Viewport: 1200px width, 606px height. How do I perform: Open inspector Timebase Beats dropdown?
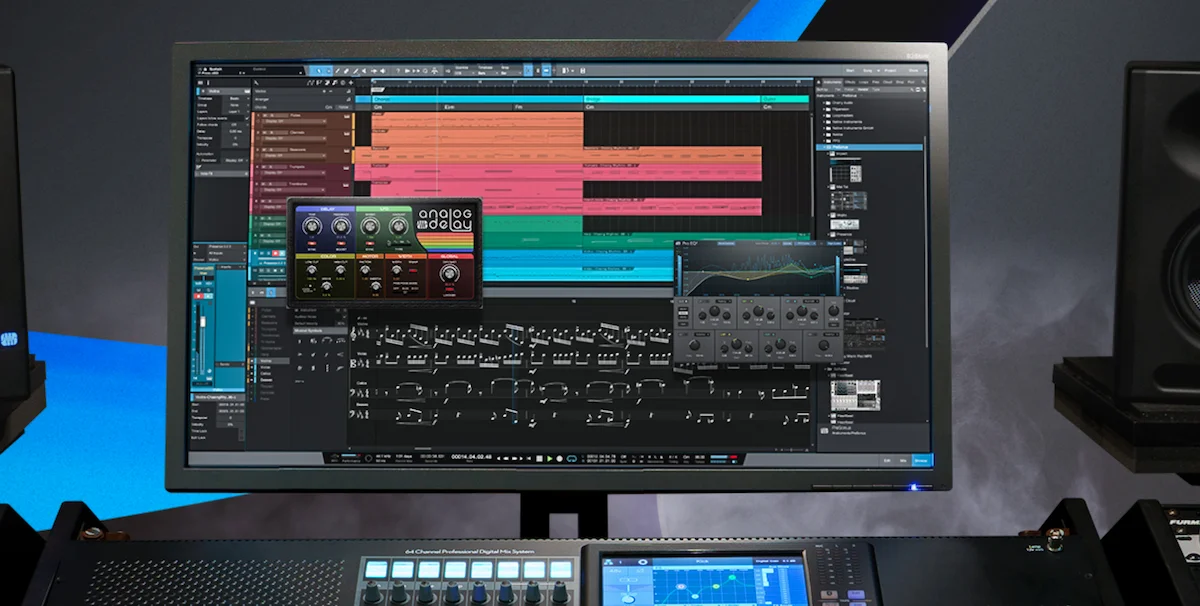point(236,99)
